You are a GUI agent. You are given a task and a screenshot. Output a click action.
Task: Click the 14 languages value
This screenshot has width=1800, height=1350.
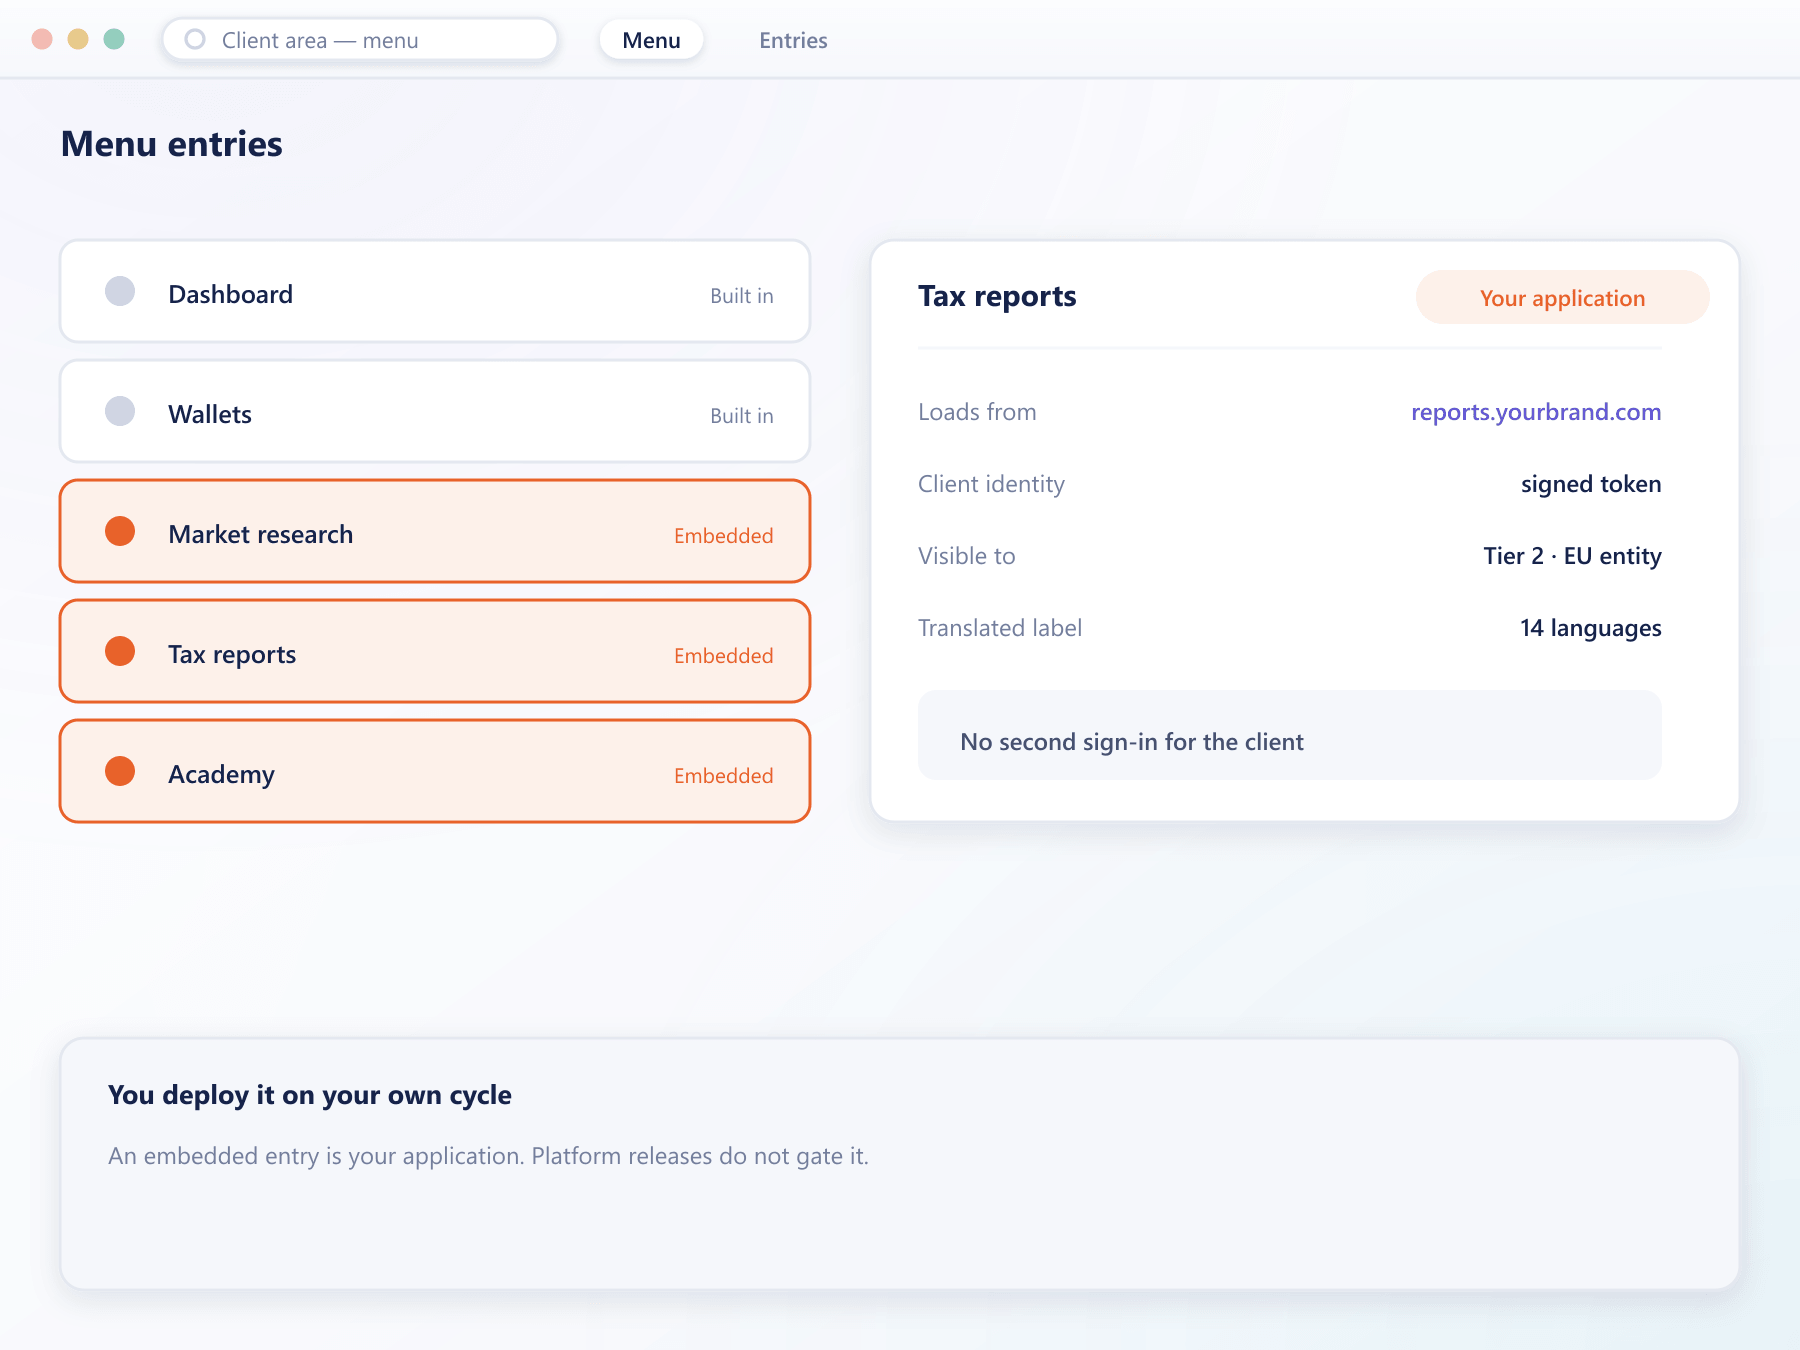coord(1591,628)
